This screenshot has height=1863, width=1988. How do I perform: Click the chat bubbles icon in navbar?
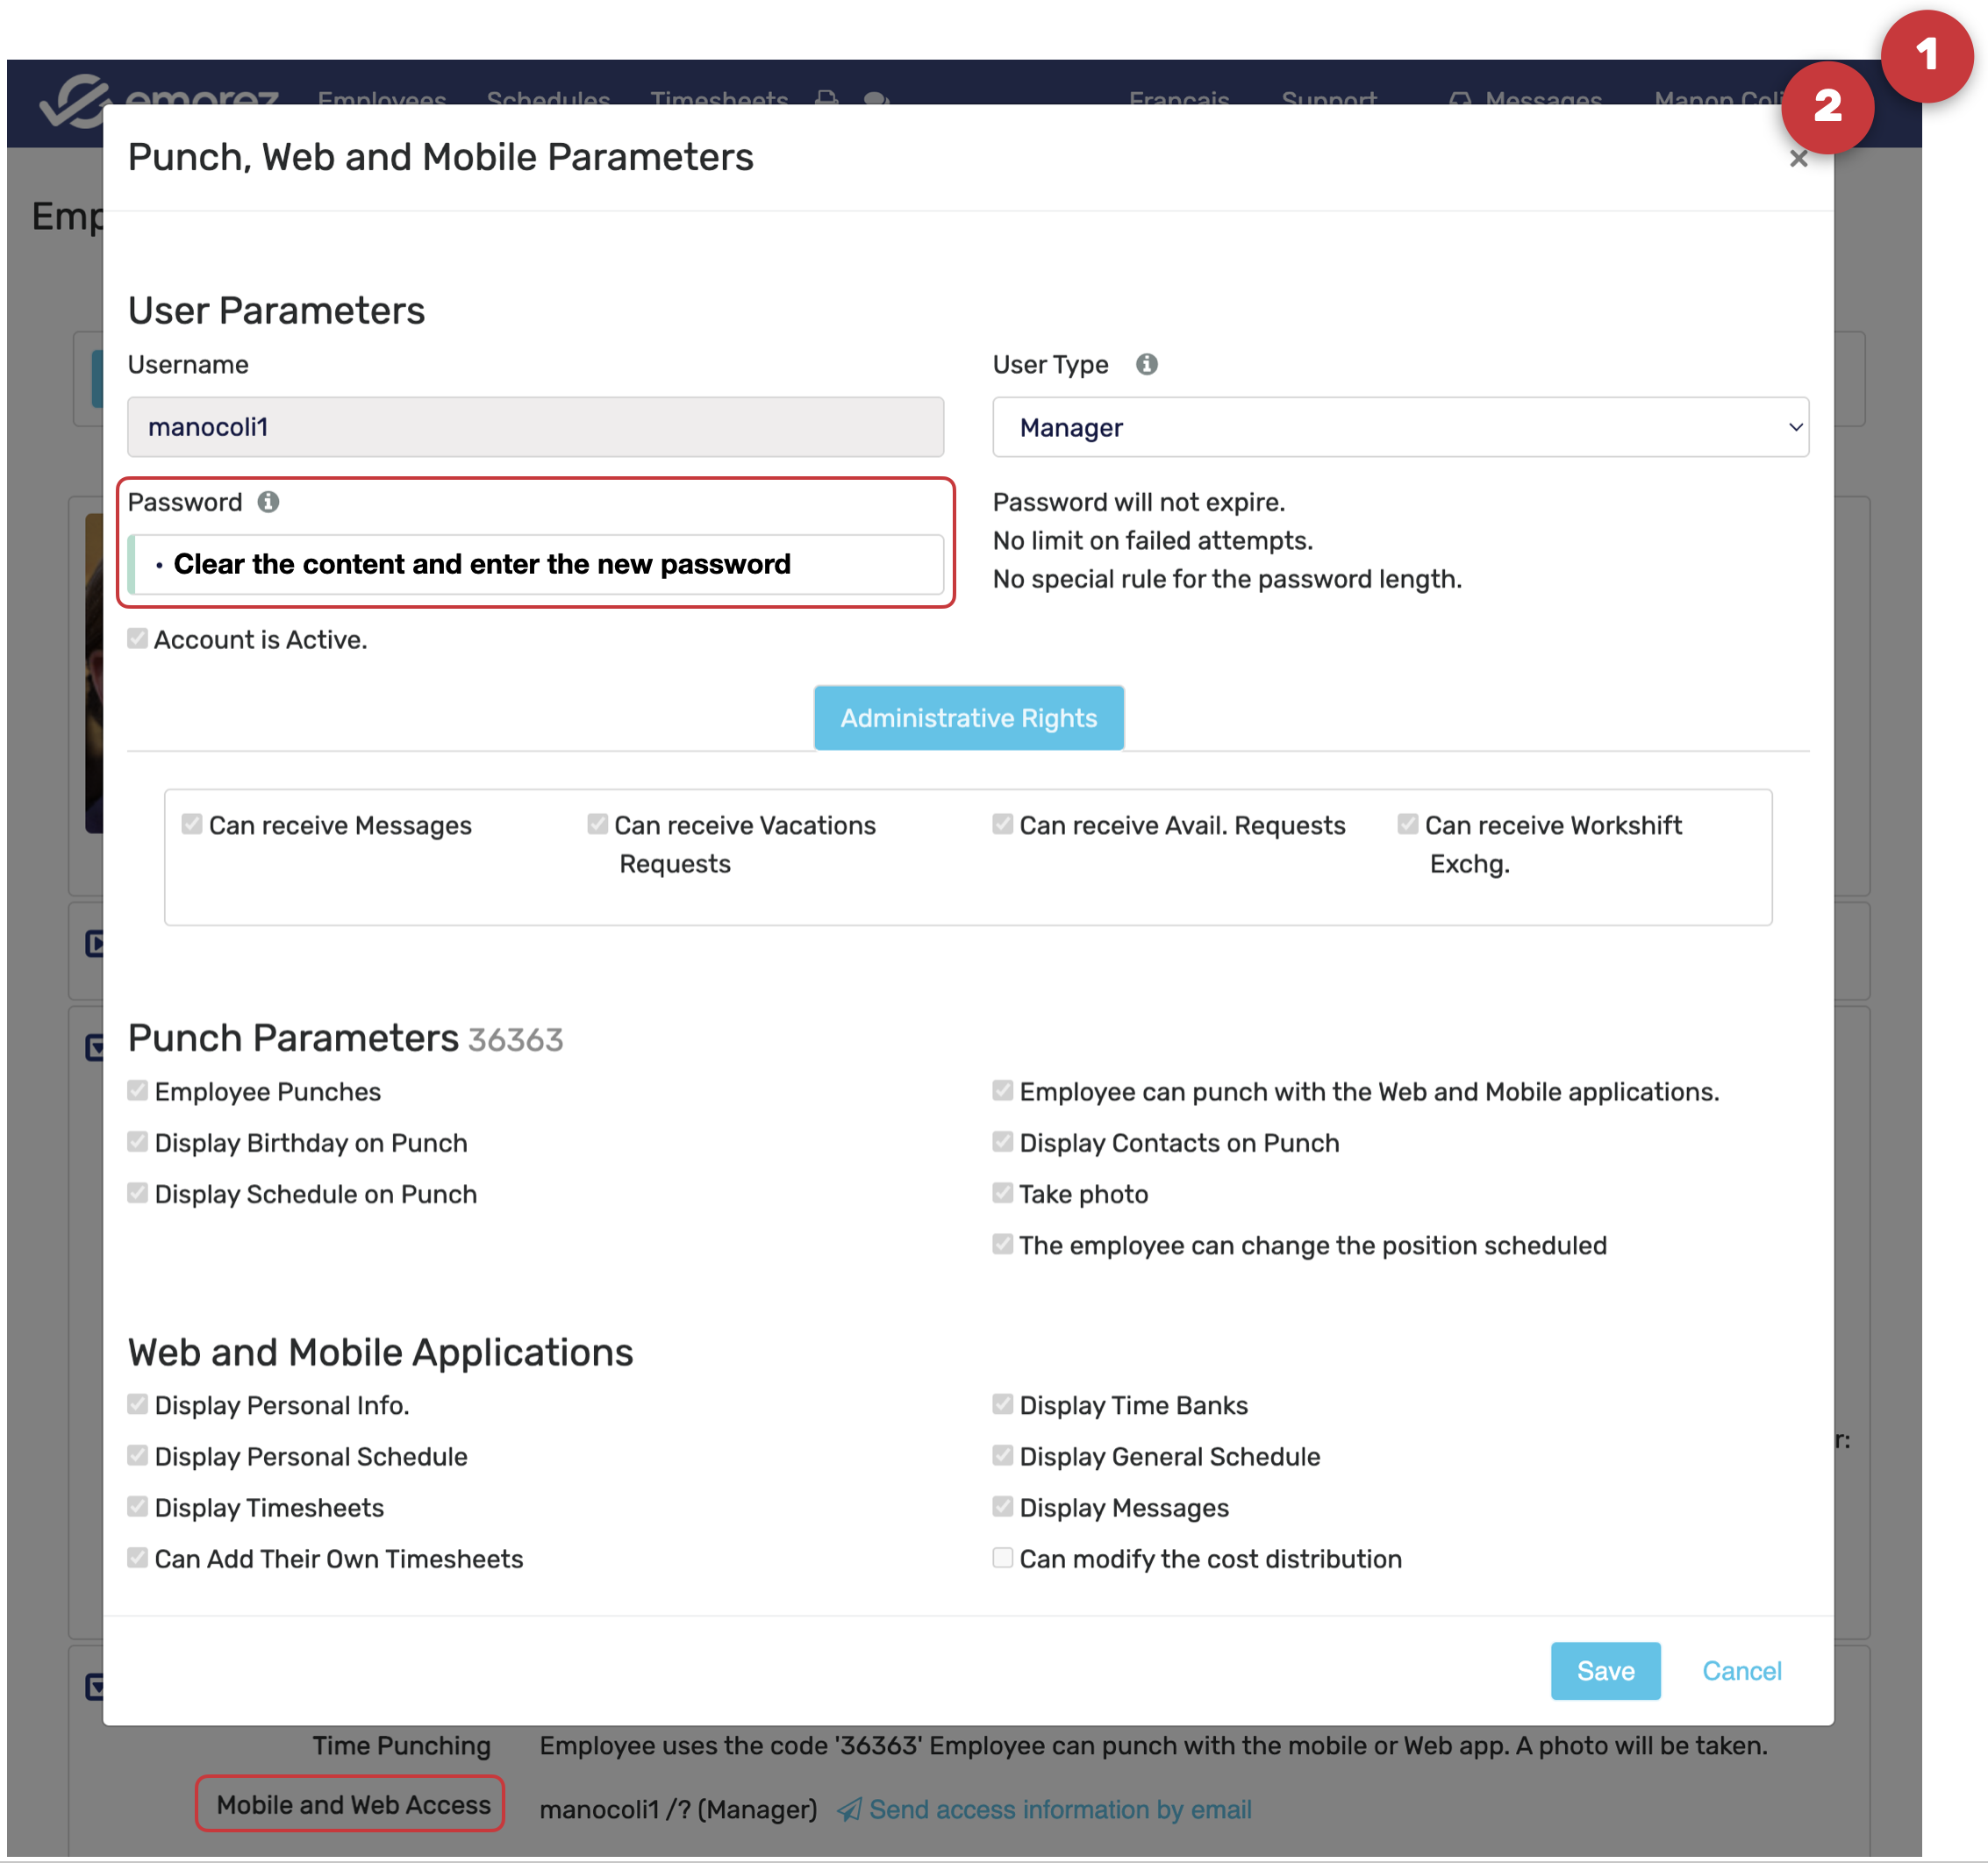point(876,98)
